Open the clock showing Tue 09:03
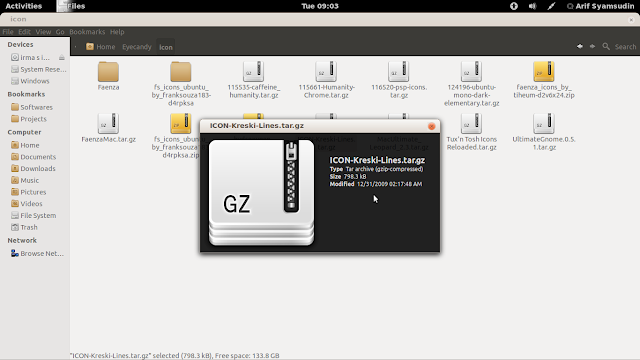The width and height of the screenshot is (640, 360). 320,6
